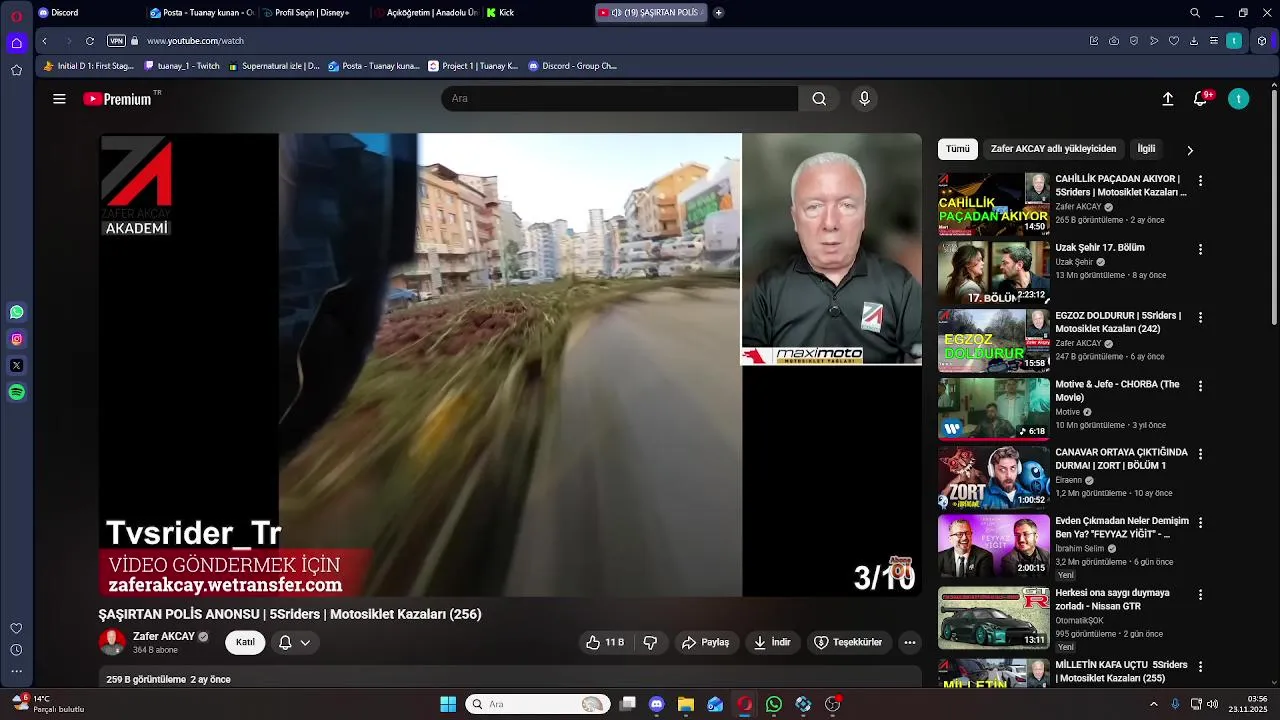Go back with the browser back arrow
The height and width of the screenshot is (720, 1280).
point(44,41)
